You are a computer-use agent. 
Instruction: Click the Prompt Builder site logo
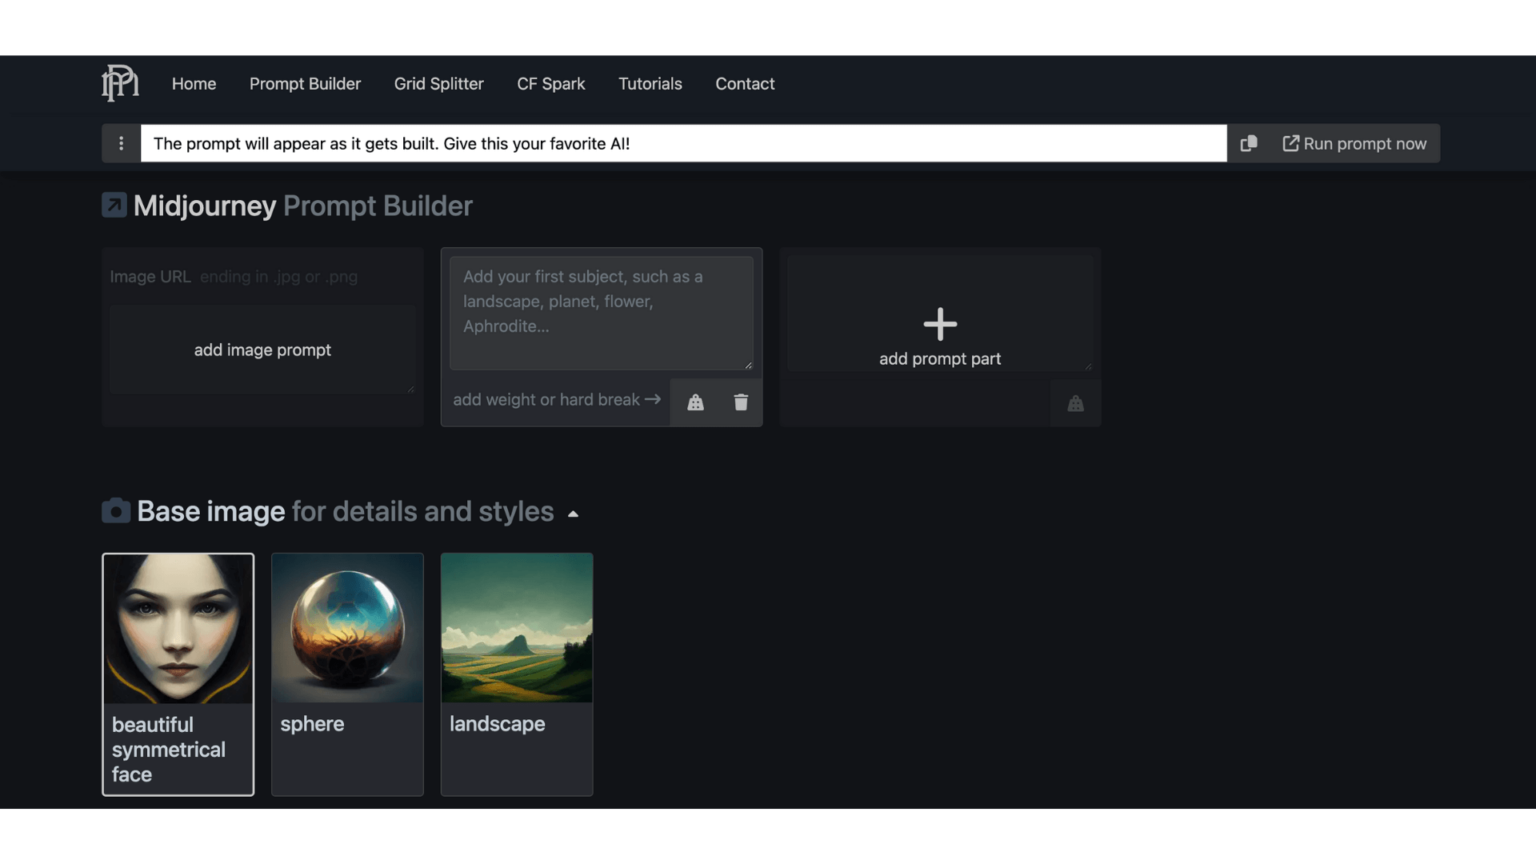[x=119, y=84]
